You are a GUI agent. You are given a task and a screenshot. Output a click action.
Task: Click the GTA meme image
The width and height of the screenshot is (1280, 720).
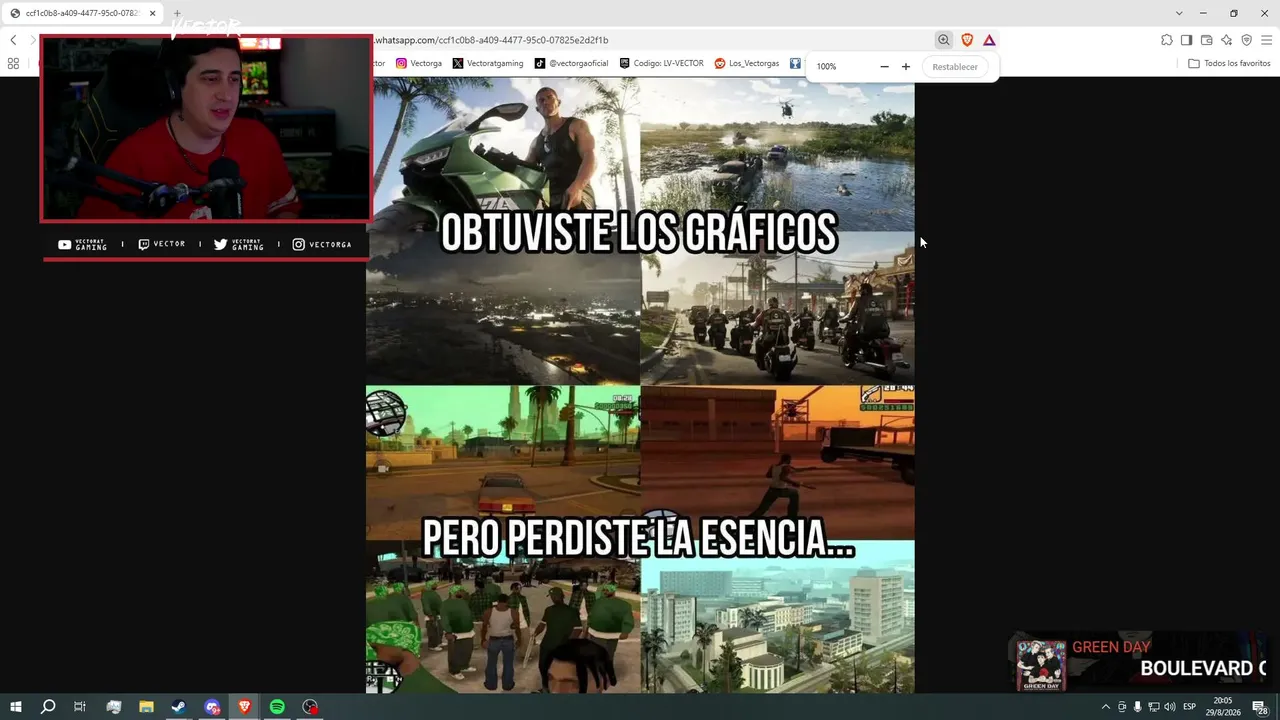pos(640,385)
